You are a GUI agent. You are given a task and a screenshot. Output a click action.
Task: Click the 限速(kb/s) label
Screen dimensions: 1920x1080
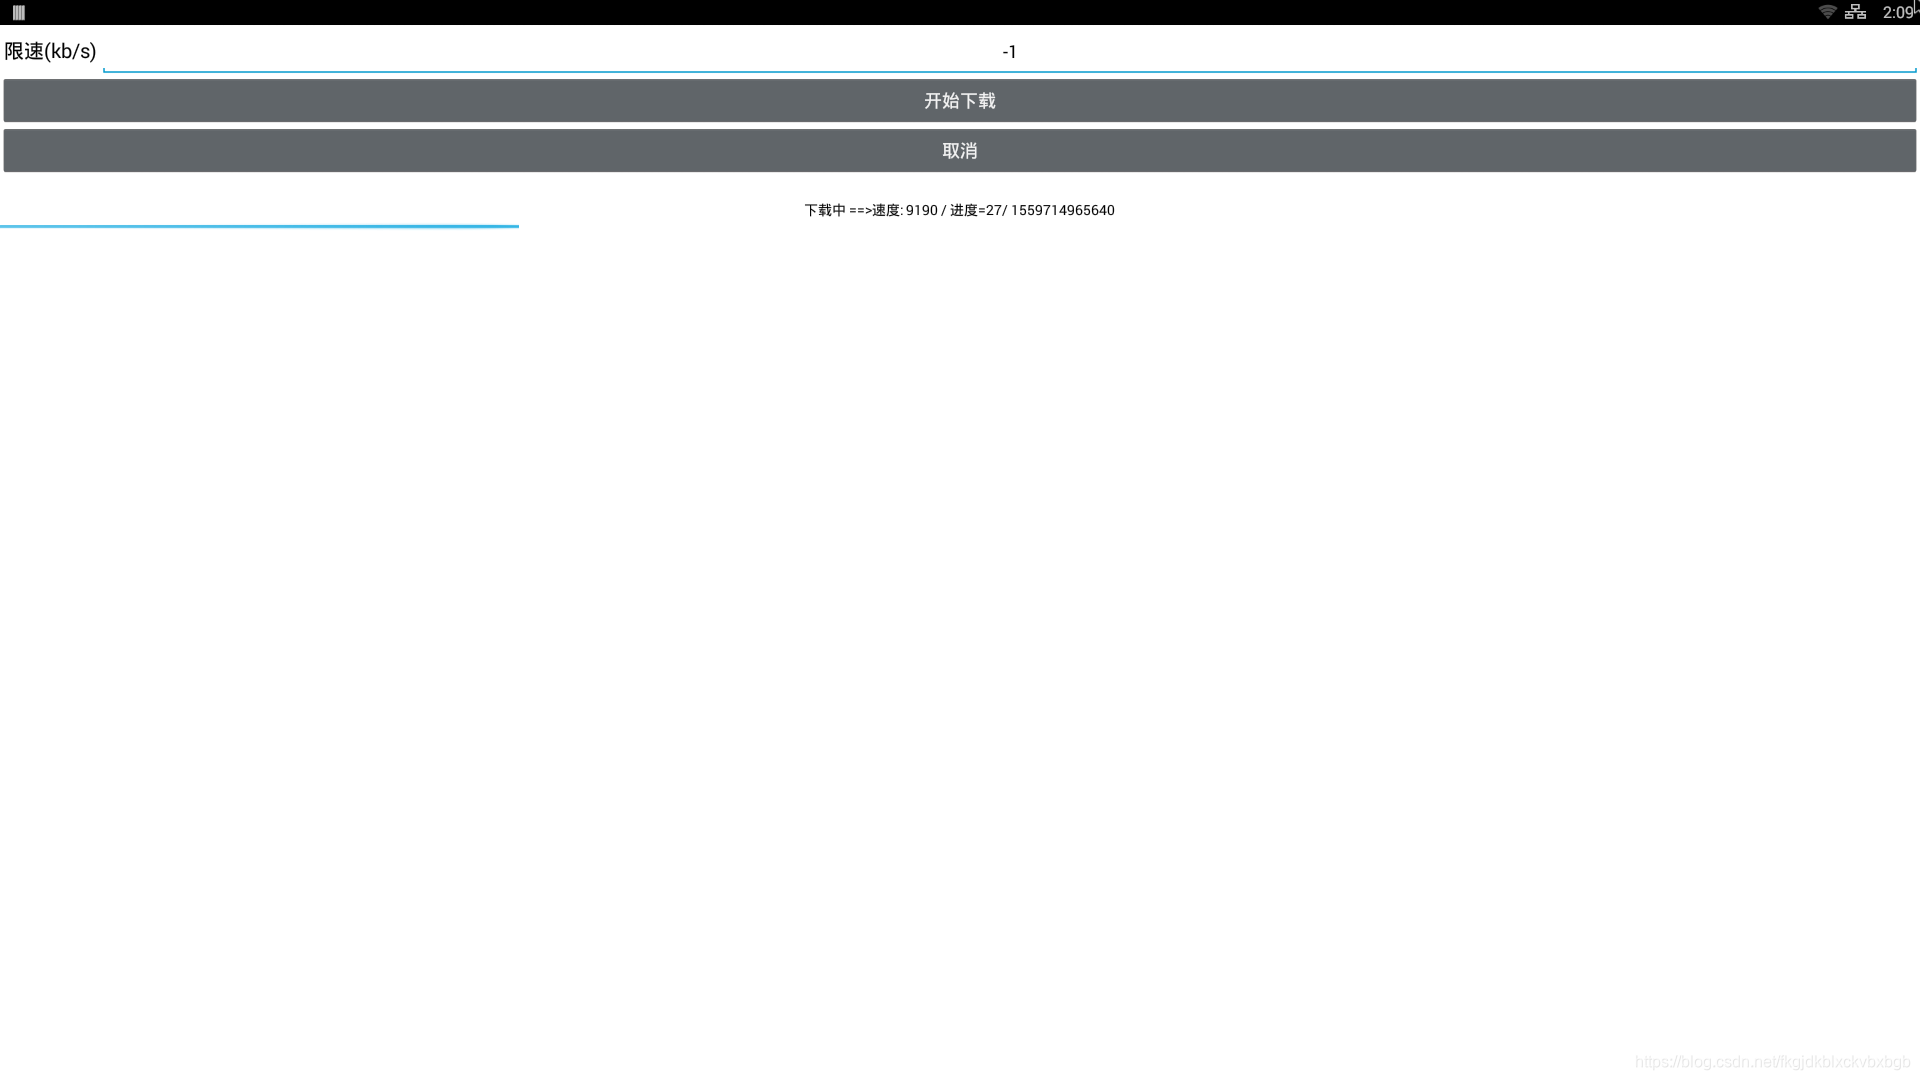[50, 51]
